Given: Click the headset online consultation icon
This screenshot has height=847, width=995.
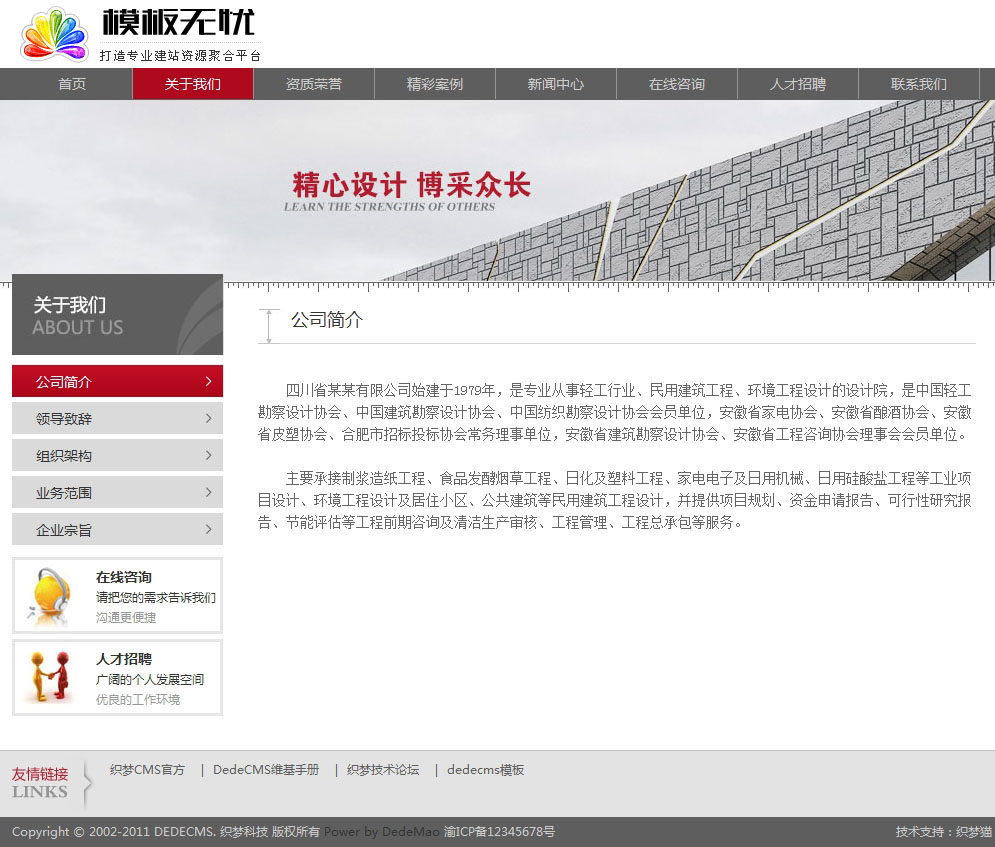Looking at the screenshot, I should click(49, 596).
